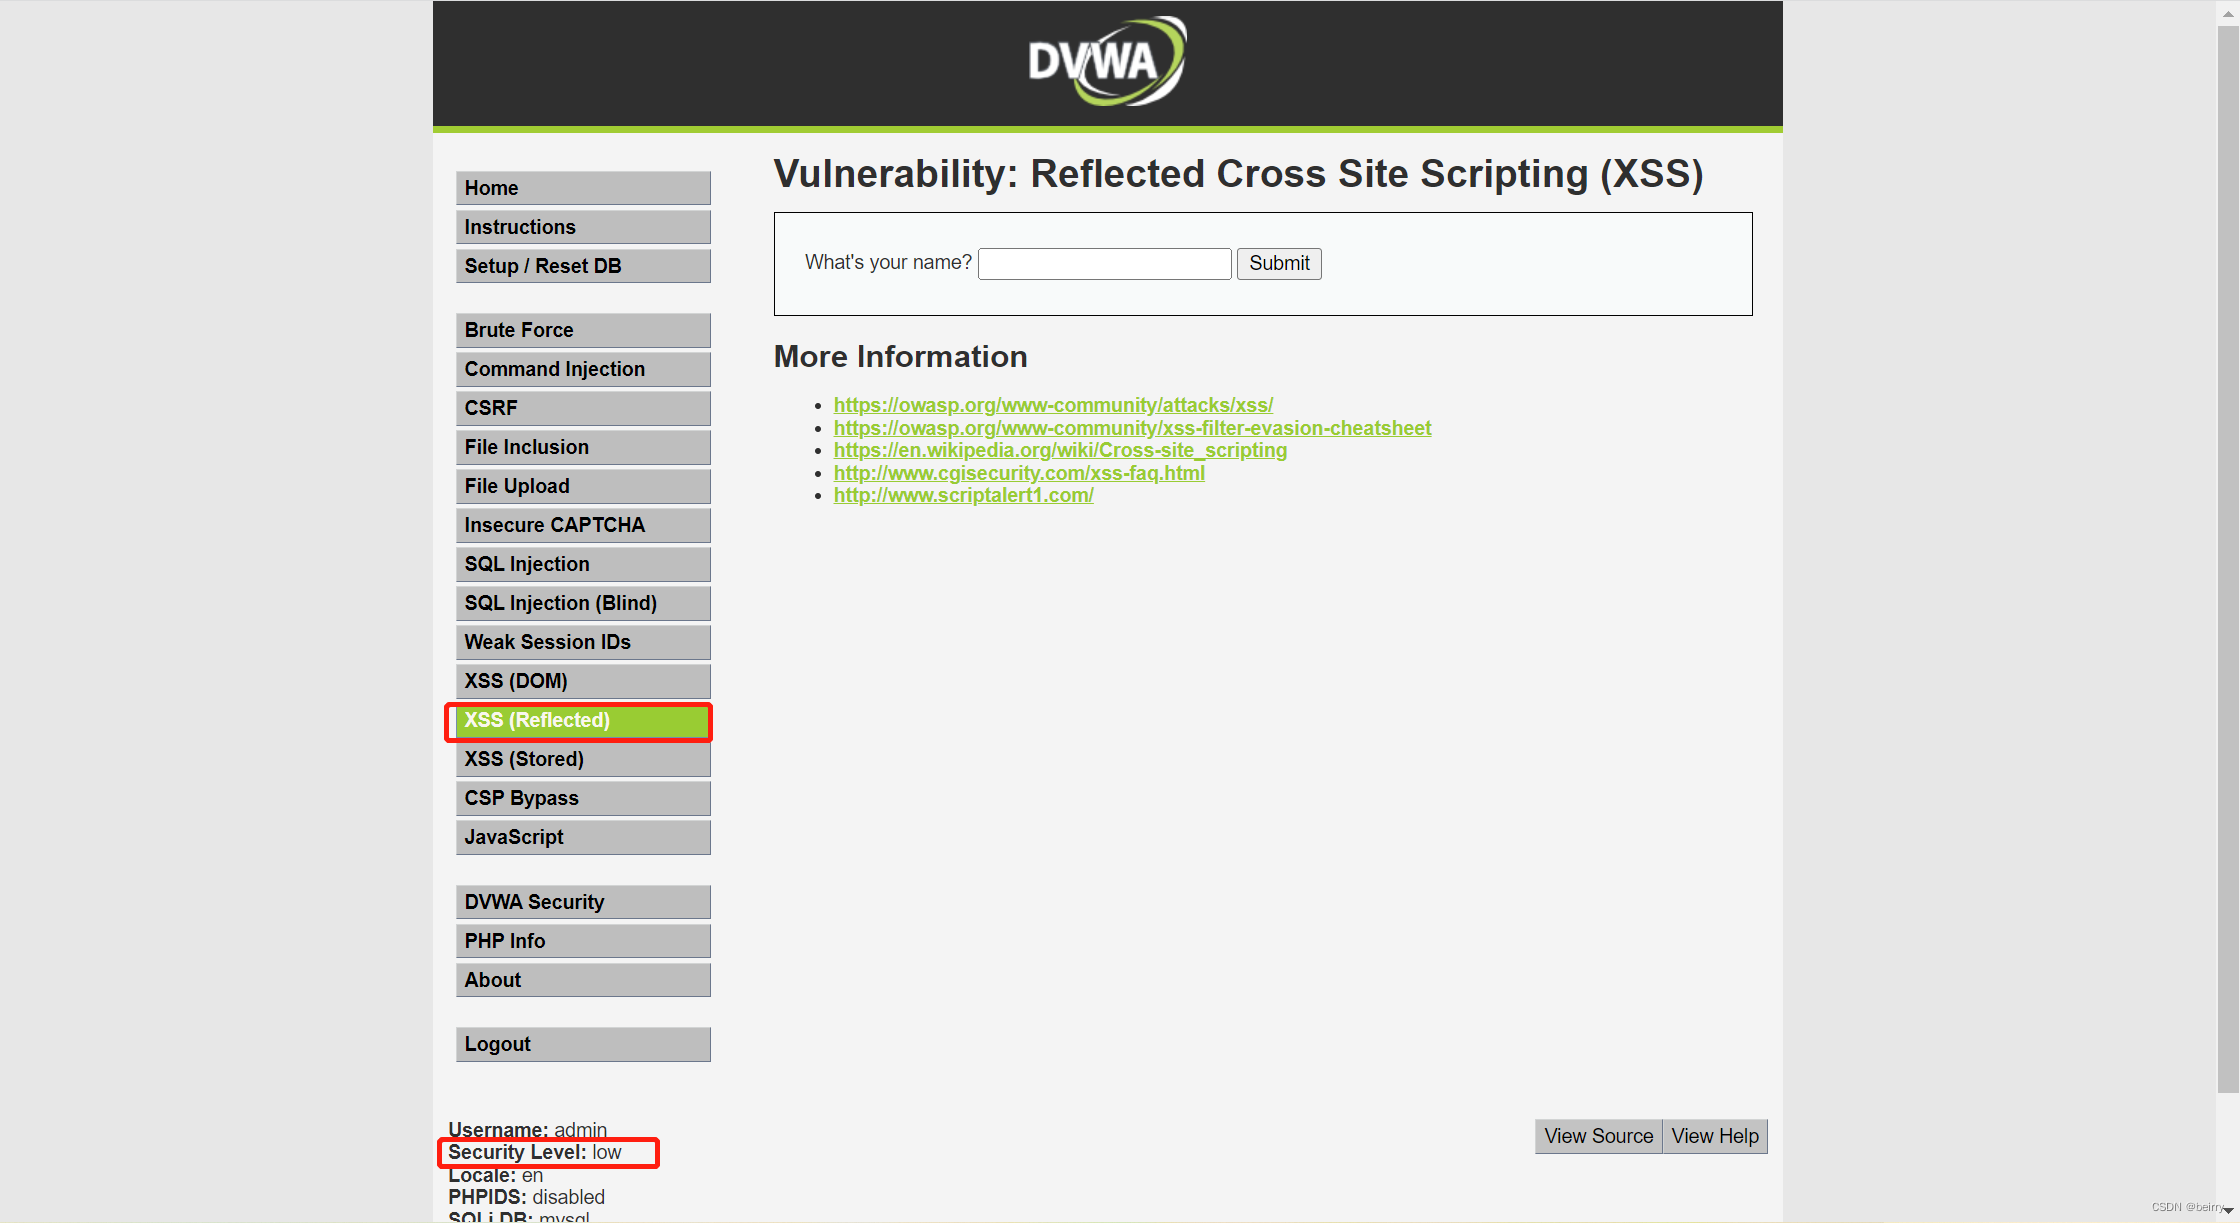
Task: Open the OWASP XSS attacks link
Action: point(1052,405)
